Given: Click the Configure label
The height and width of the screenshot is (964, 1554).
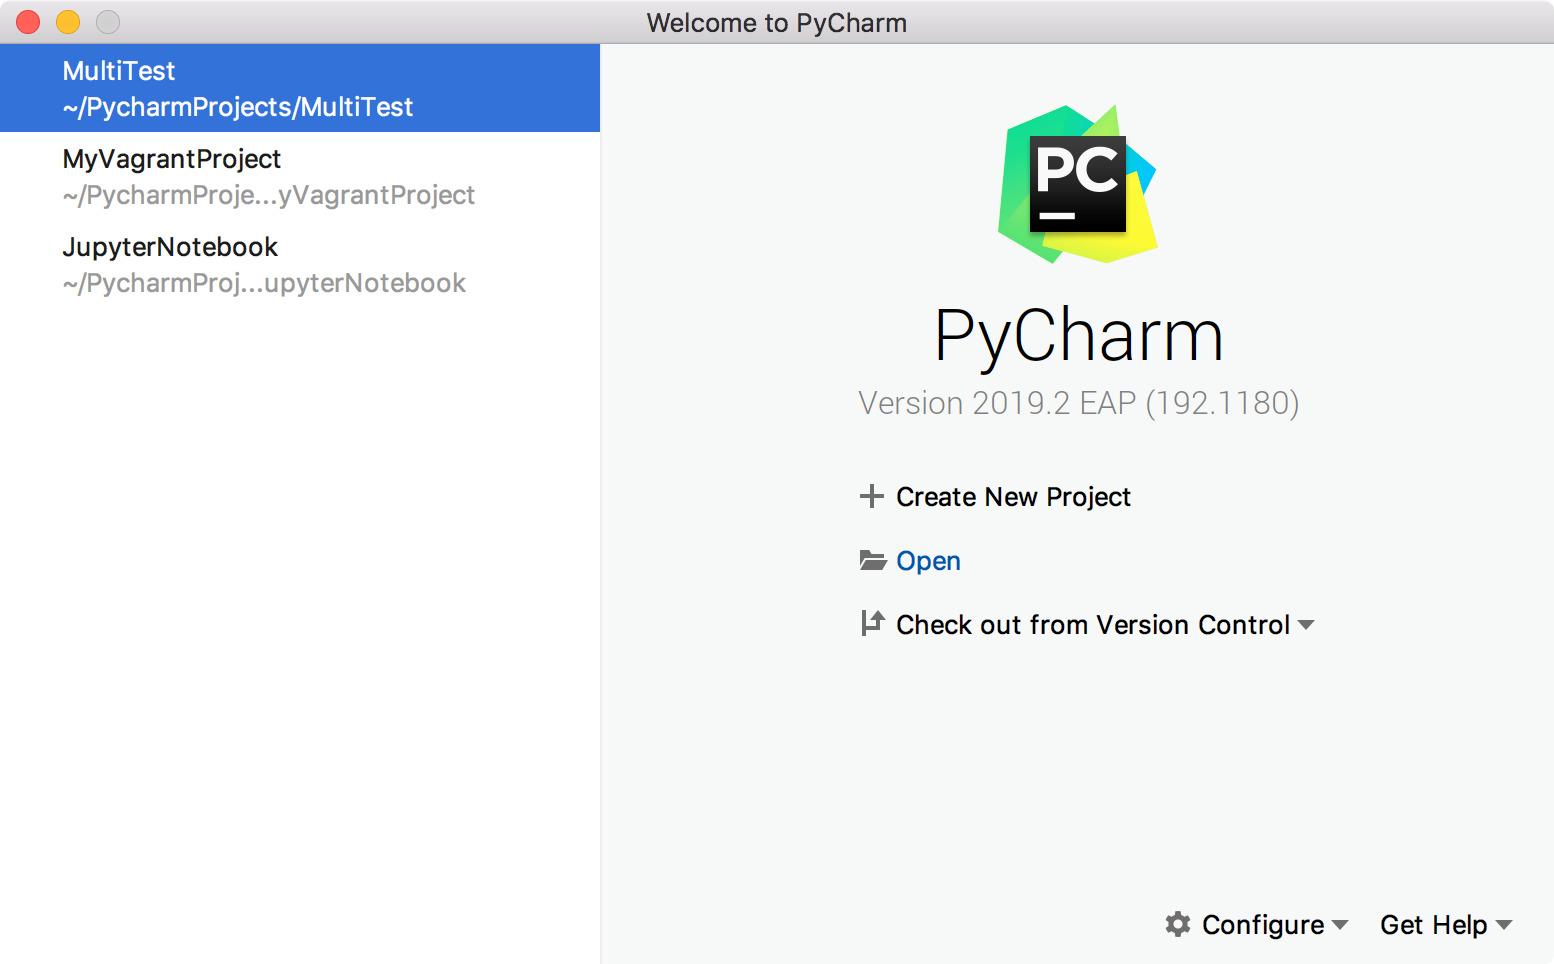Looking at the screenshot, I should click(1262, 925).
